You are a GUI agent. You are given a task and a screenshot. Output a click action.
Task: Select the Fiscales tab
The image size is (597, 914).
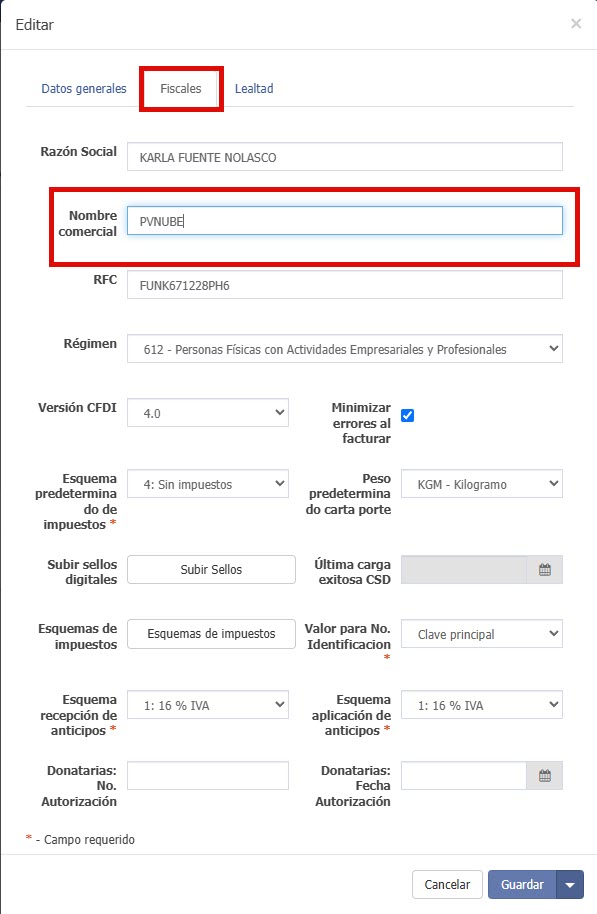[180, 88]
